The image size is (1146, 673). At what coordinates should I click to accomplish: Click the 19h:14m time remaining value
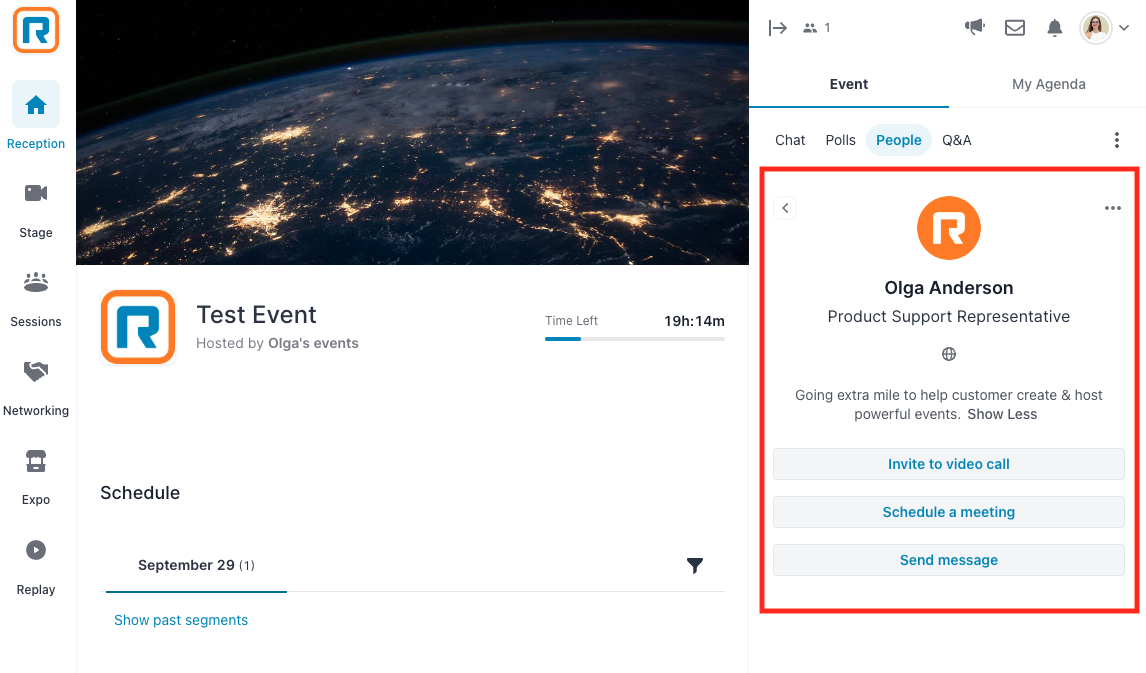pyautogui.click(x=694, y=321)
